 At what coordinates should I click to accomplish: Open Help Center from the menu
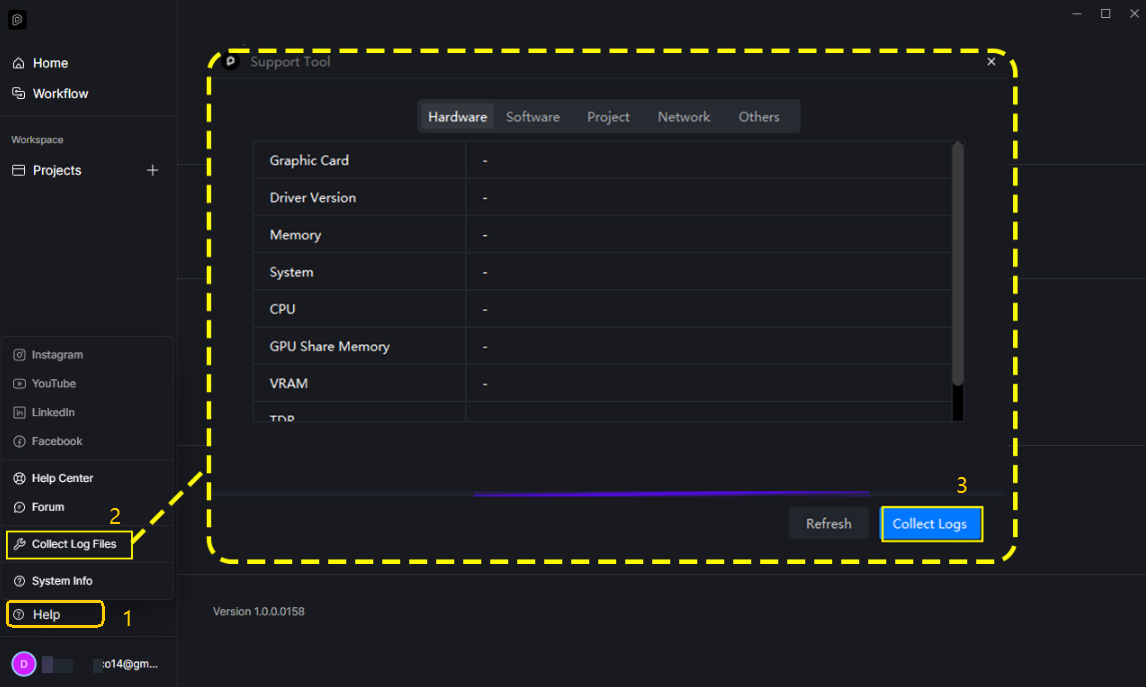click(62, 479)
